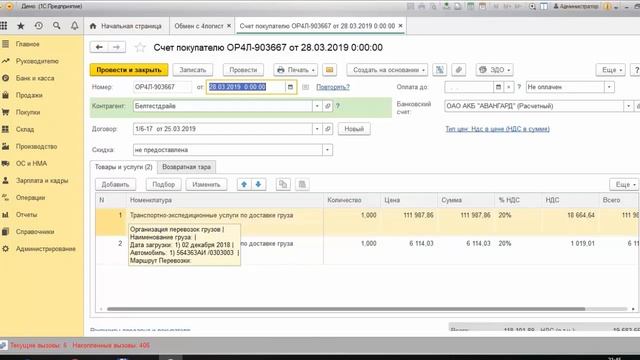Expand Скидка dropdown arrow
640x360 pixels.
click(327, 150)
